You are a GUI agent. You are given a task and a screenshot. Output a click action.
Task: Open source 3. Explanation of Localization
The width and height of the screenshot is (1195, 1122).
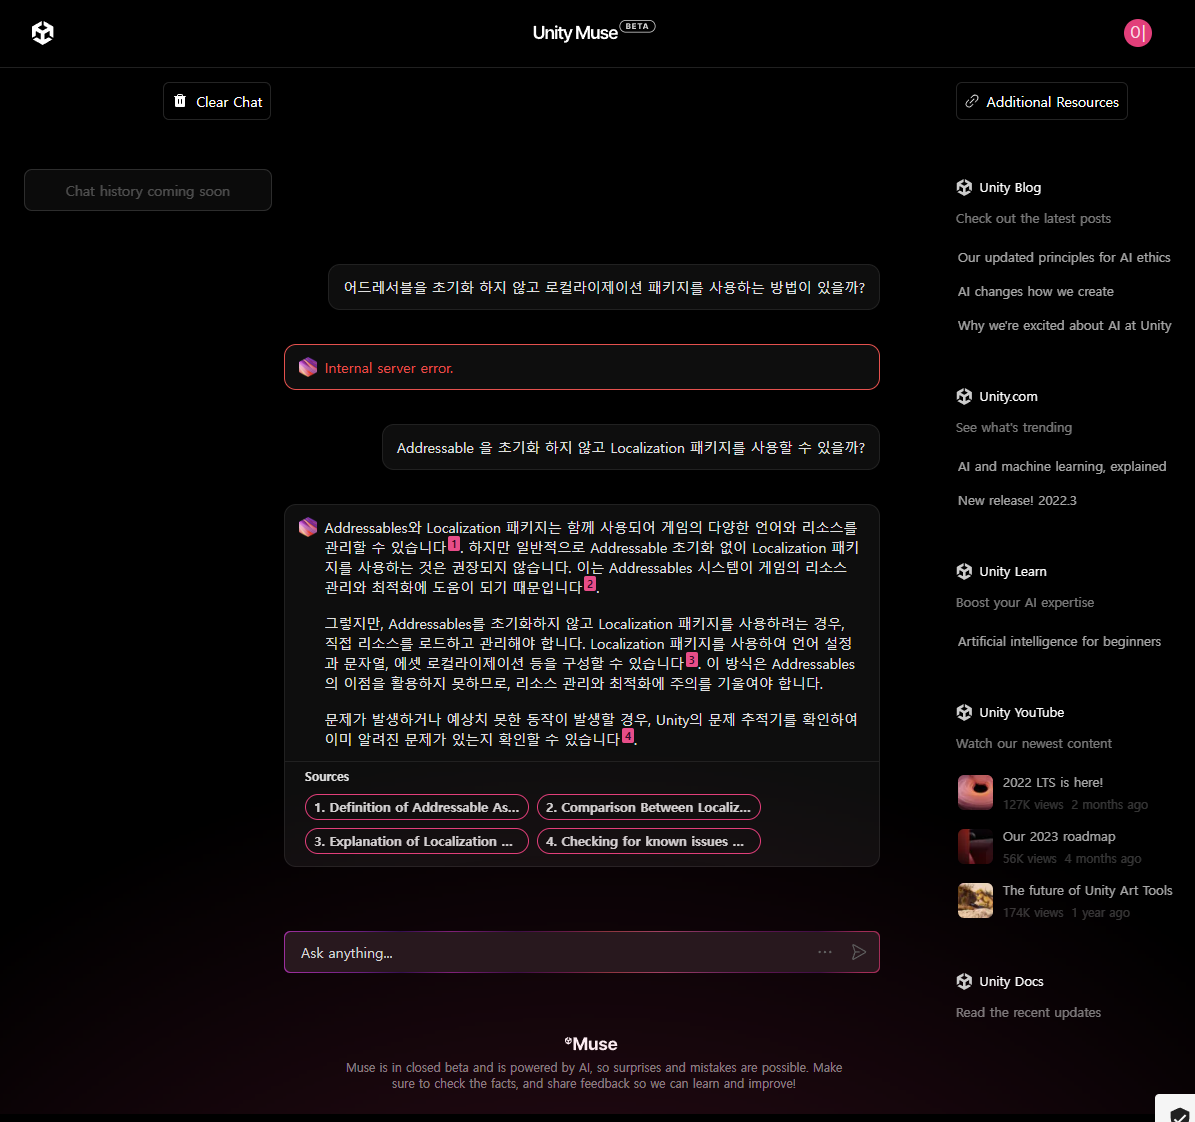[x=417, y=842]
